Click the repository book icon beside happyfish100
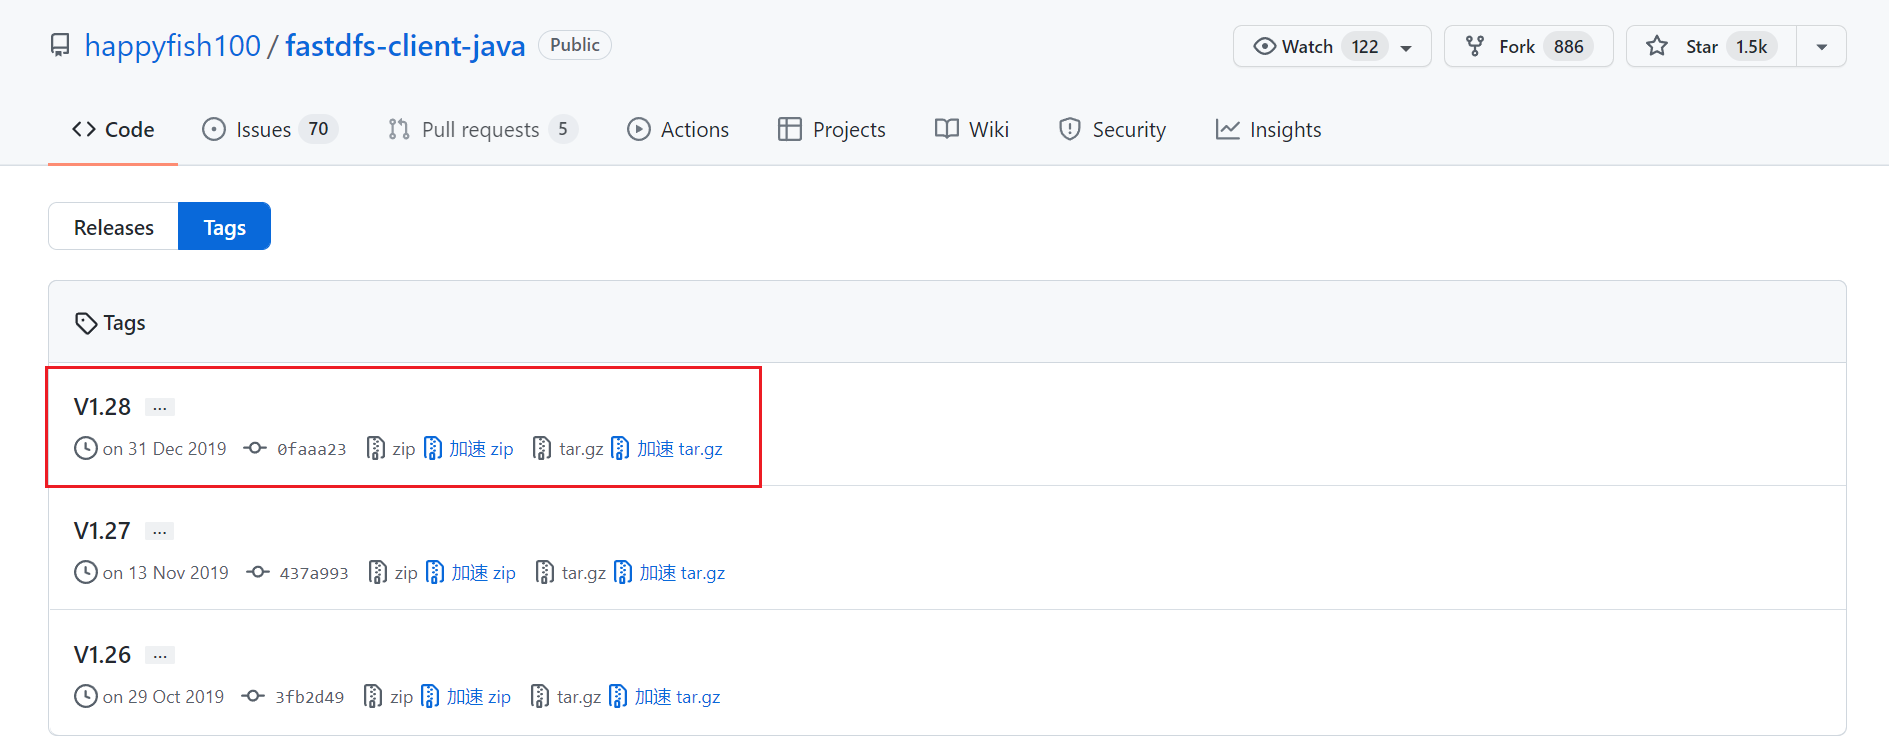The width and height of the screenshot is (1889, 737). tap(60, 46)
